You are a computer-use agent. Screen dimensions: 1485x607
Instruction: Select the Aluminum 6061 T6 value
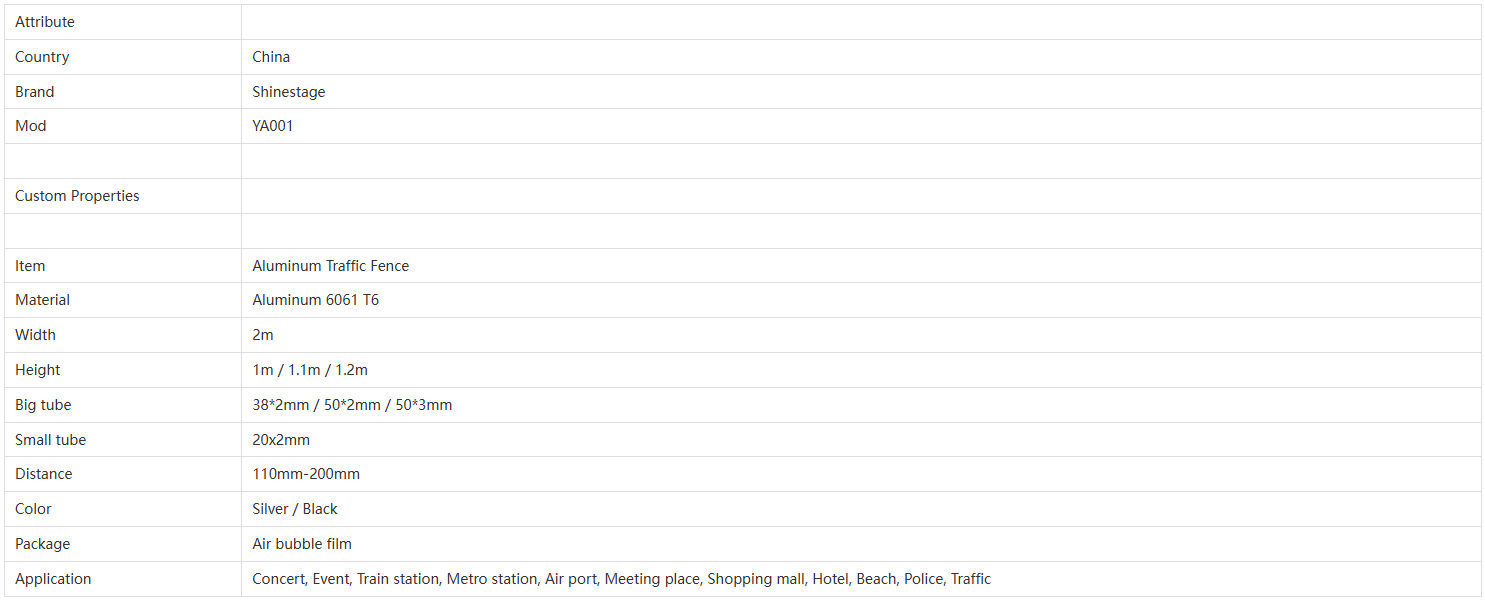[x=316, y=300]
